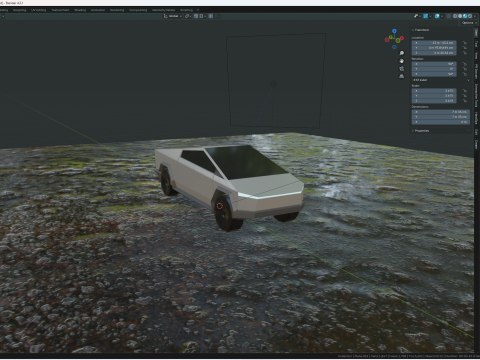Click the Location X field
The width and height of the screenshot is (480, 360).
click(434, 43)
